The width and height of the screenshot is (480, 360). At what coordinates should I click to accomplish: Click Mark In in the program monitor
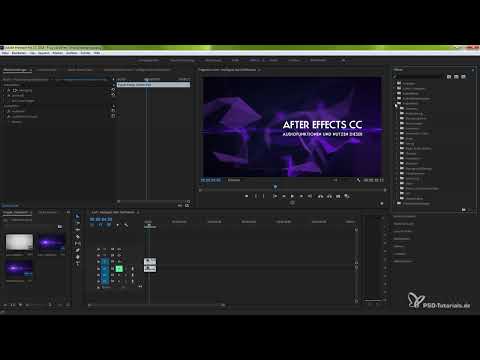[x=256, y=196]
